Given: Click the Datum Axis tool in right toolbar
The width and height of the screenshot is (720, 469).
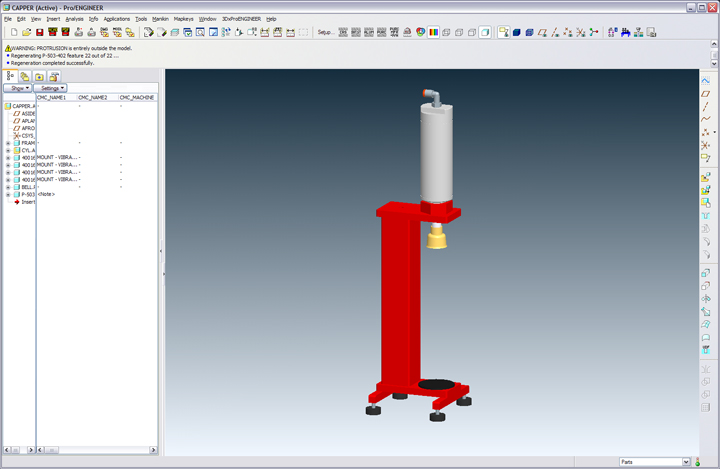Looking at the screenshot, I should [706, 107].
